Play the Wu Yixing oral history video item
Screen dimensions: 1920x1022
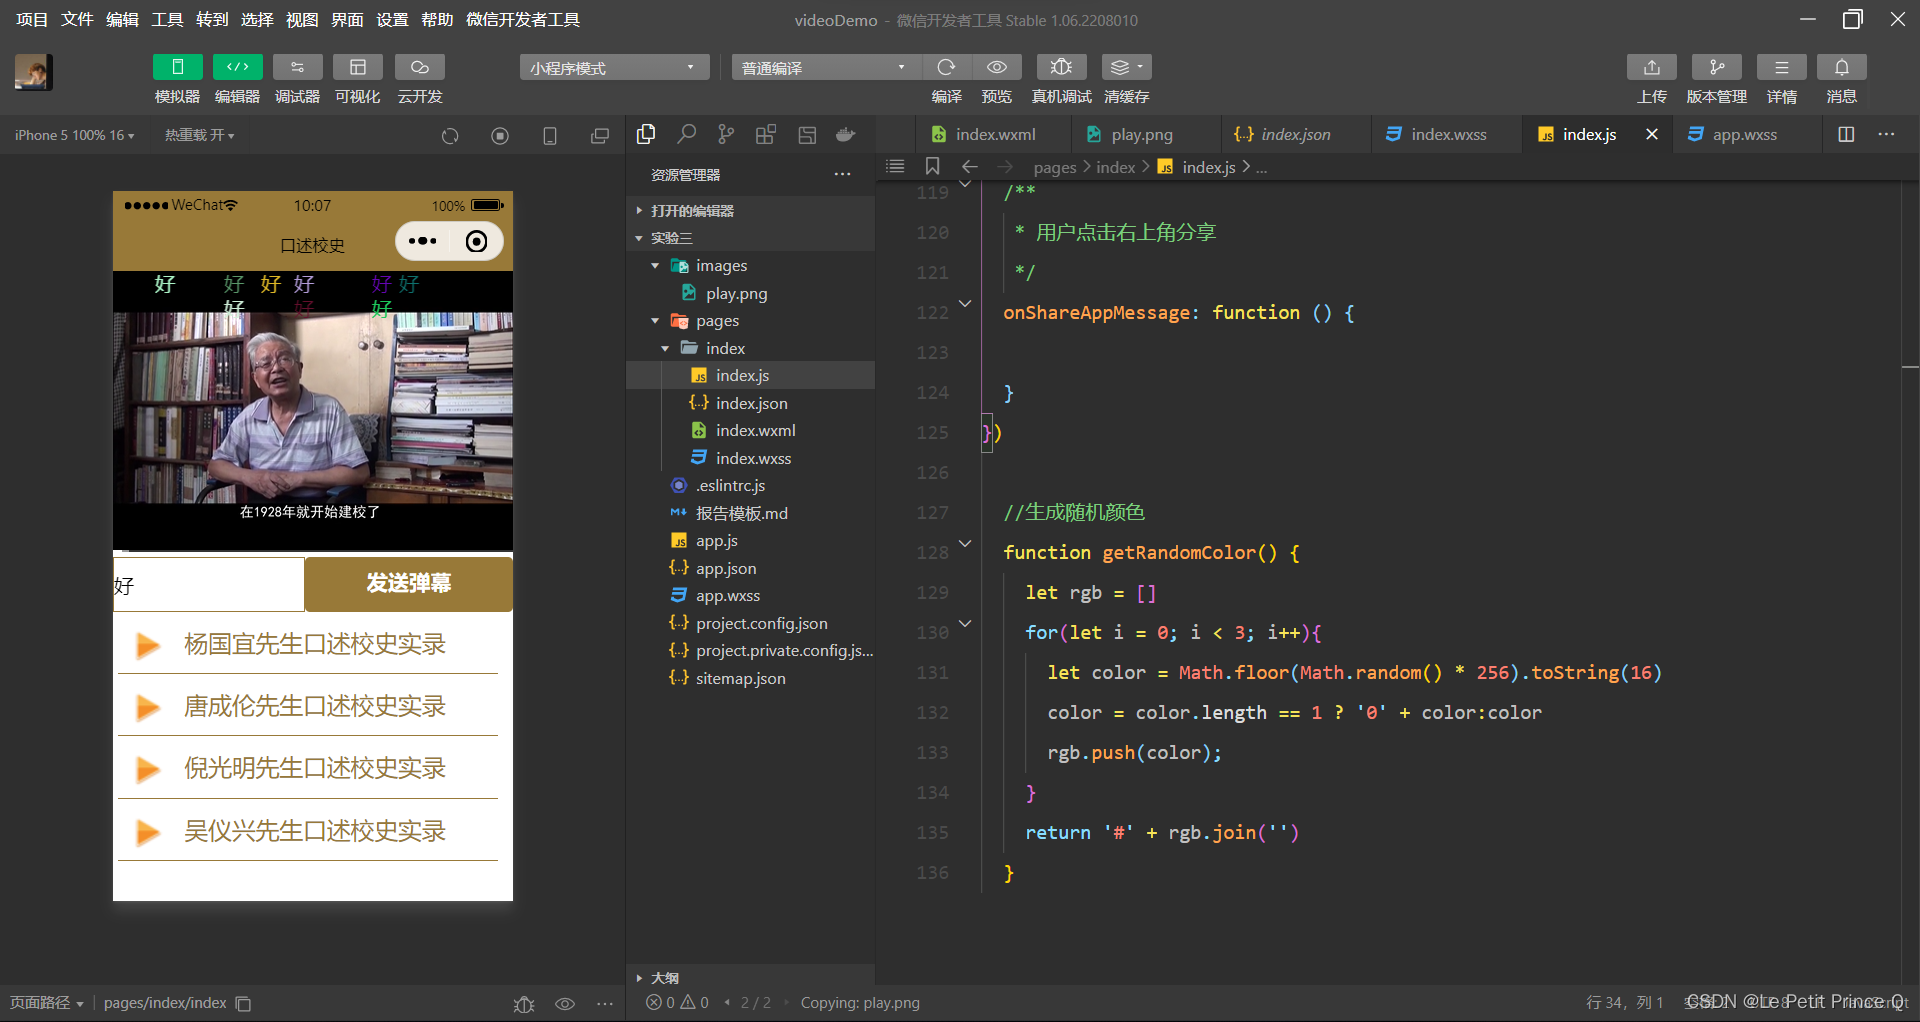(x=308, y=832)
